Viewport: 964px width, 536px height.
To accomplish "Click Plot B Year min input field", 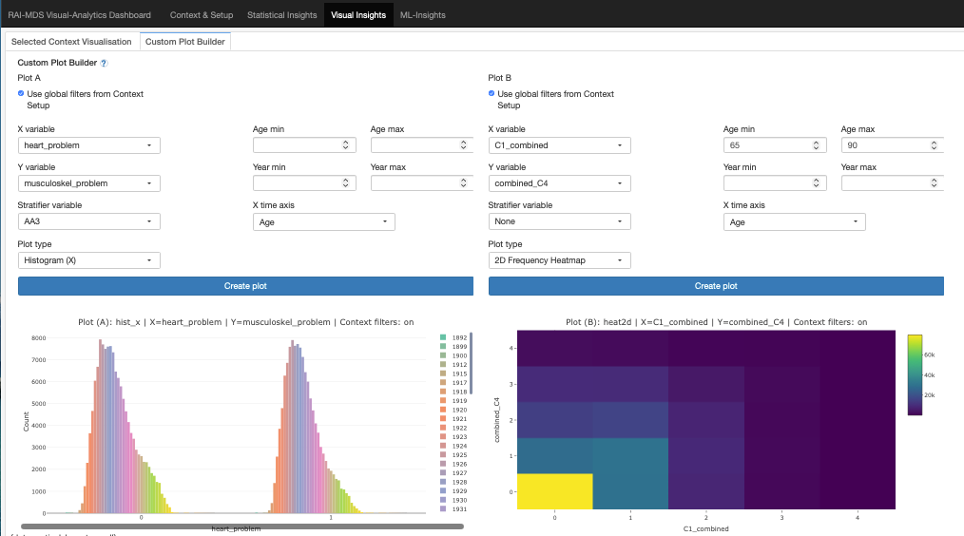I will tap(775, 183).
